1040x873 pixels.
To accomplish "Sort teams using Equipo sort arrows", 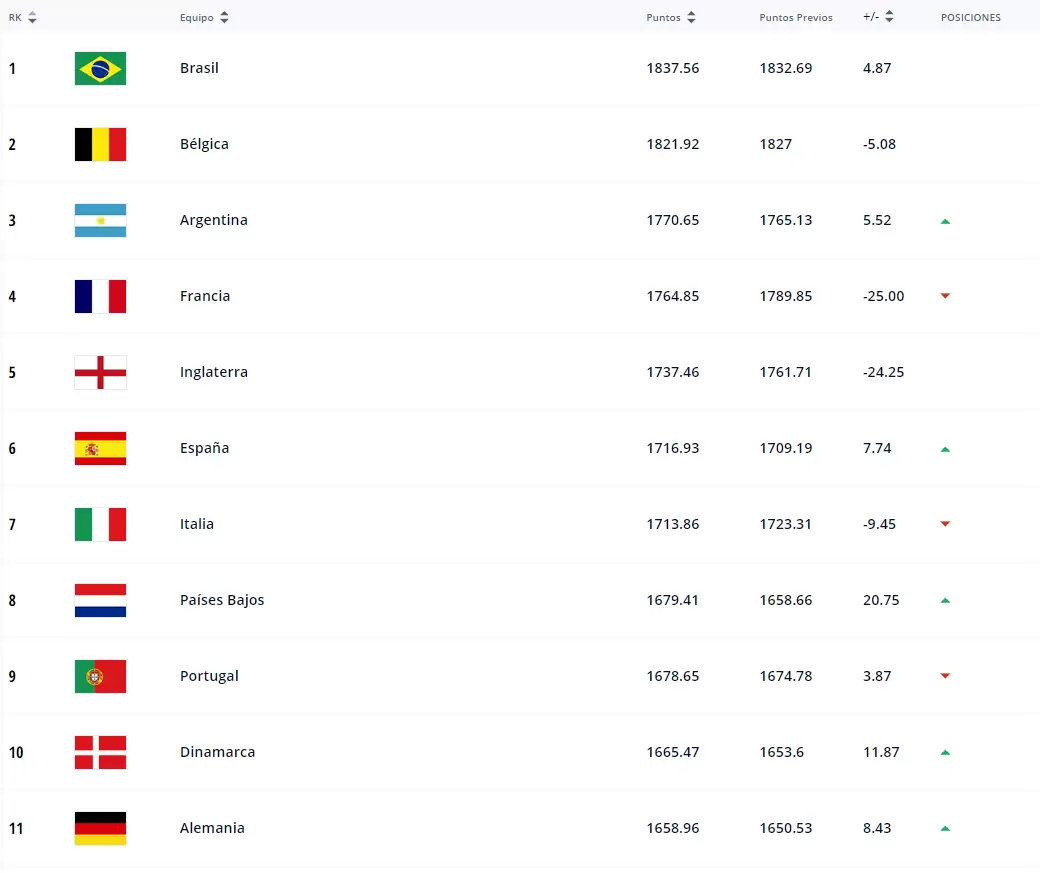I will (224, 18).
